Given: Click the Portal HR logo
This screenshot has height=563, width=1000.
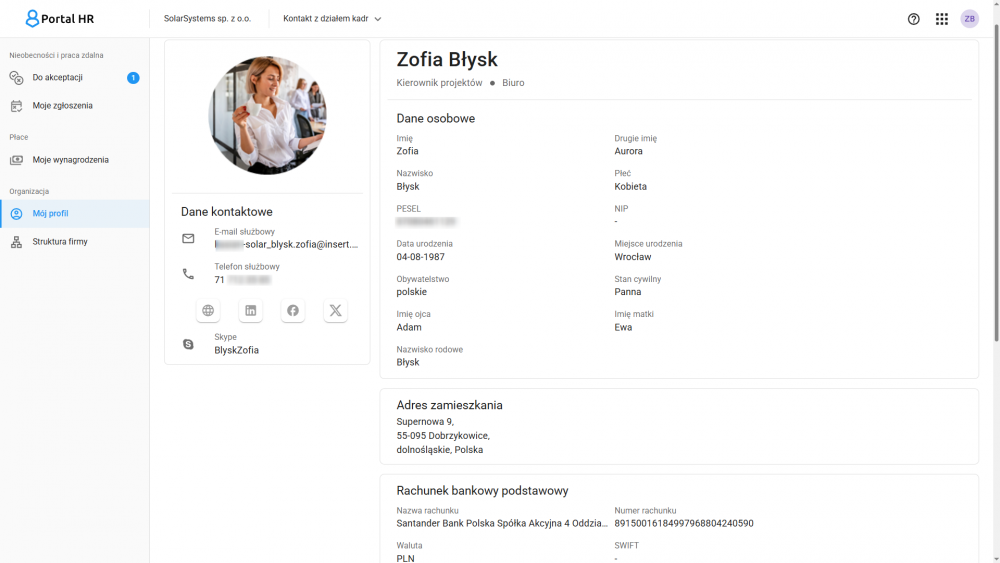Looking at the screenshot, I should [x=60, y=19].
